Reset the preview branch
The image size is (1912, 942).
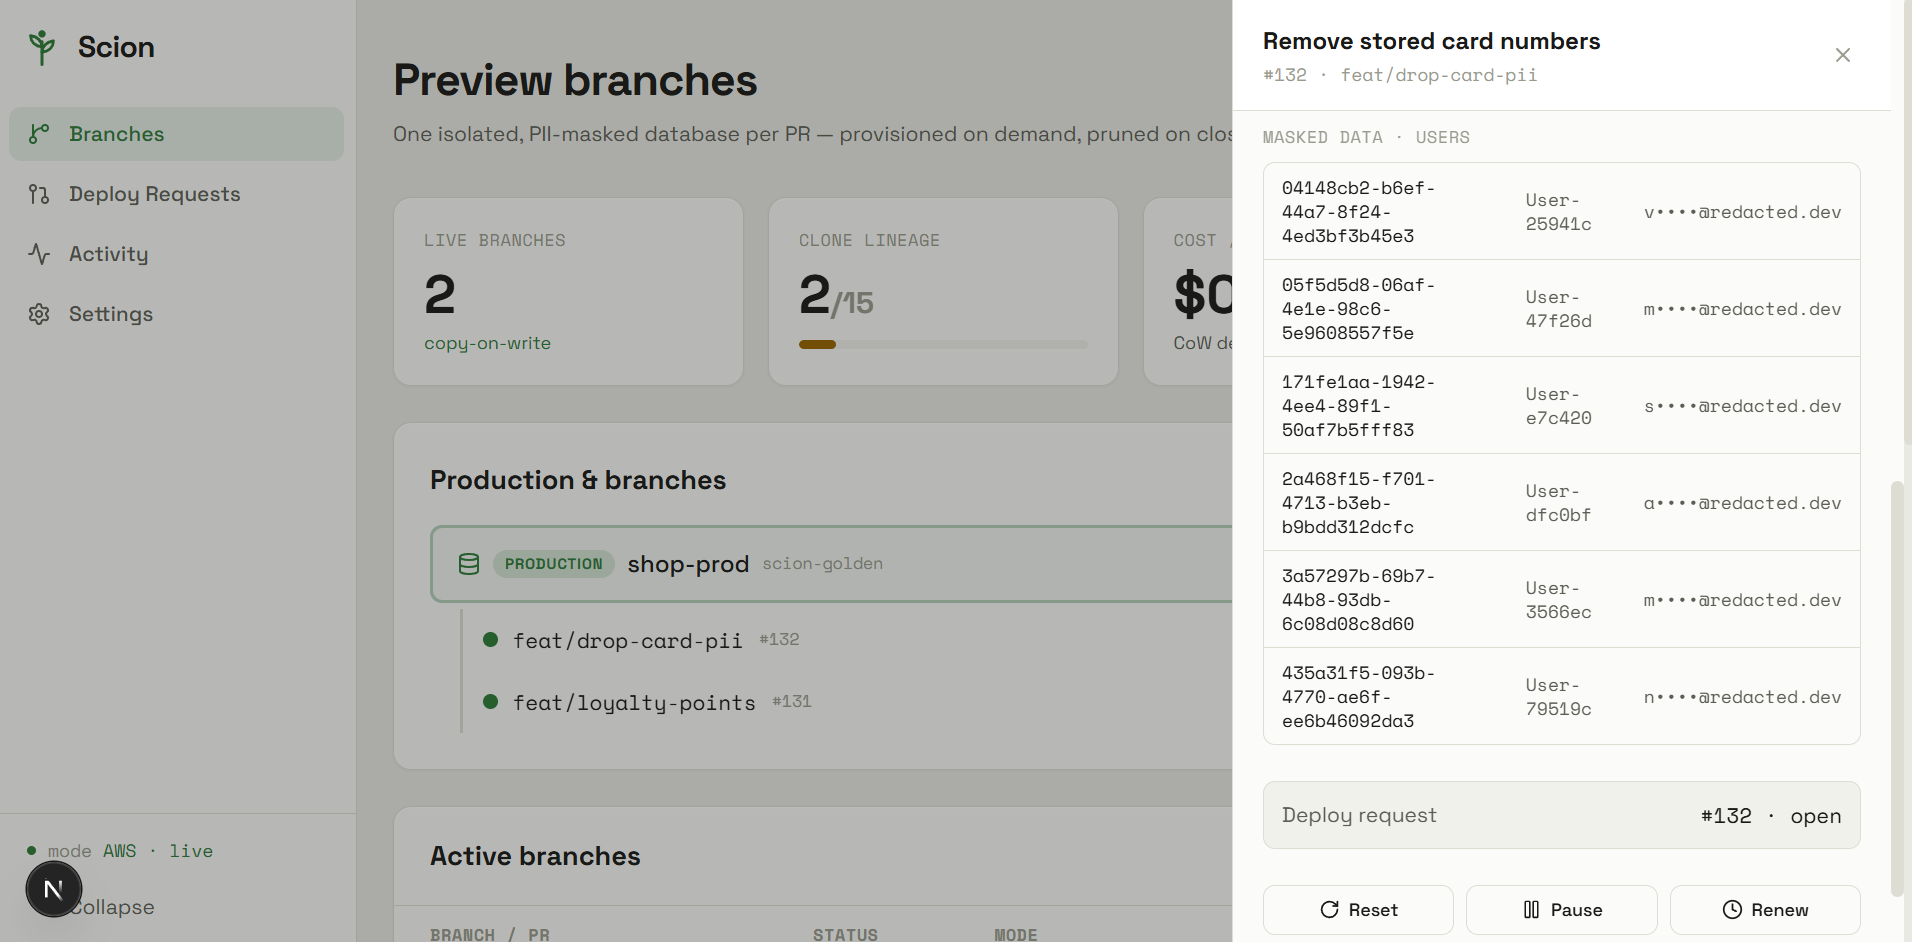(1358, 910)
